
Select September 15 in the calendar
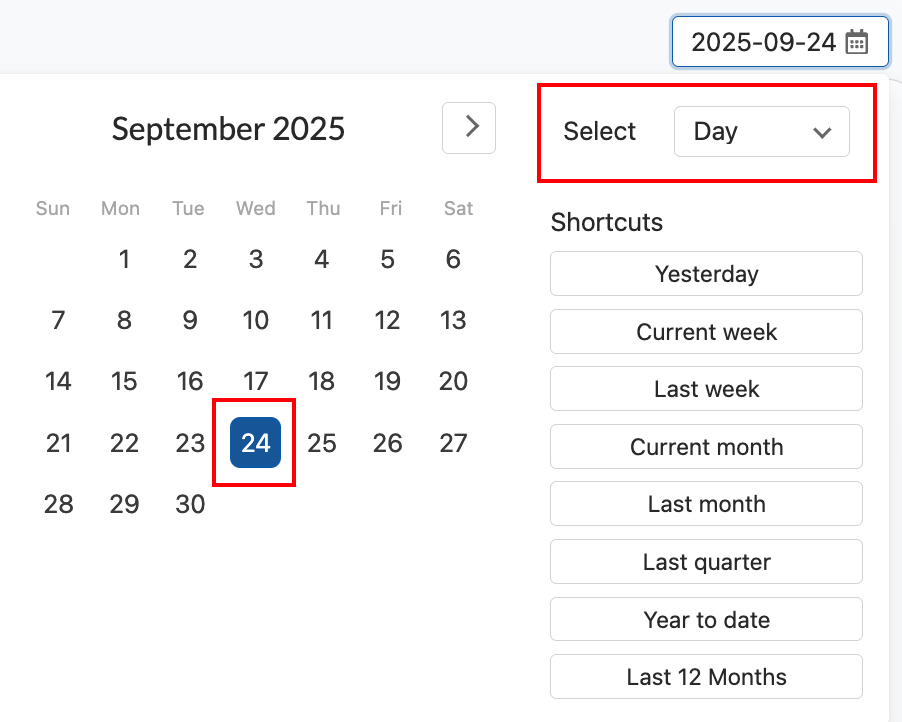[x=124, y=381]
